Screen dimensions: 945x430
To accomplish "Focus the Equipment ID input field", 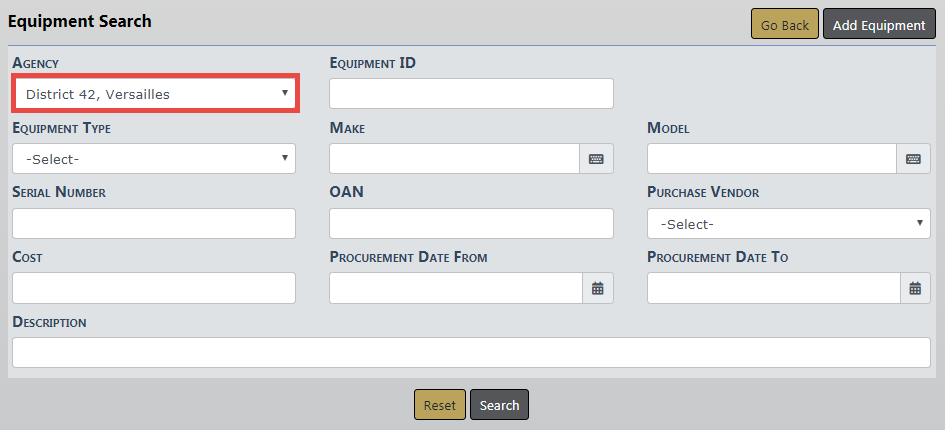I will pos(471,94).
